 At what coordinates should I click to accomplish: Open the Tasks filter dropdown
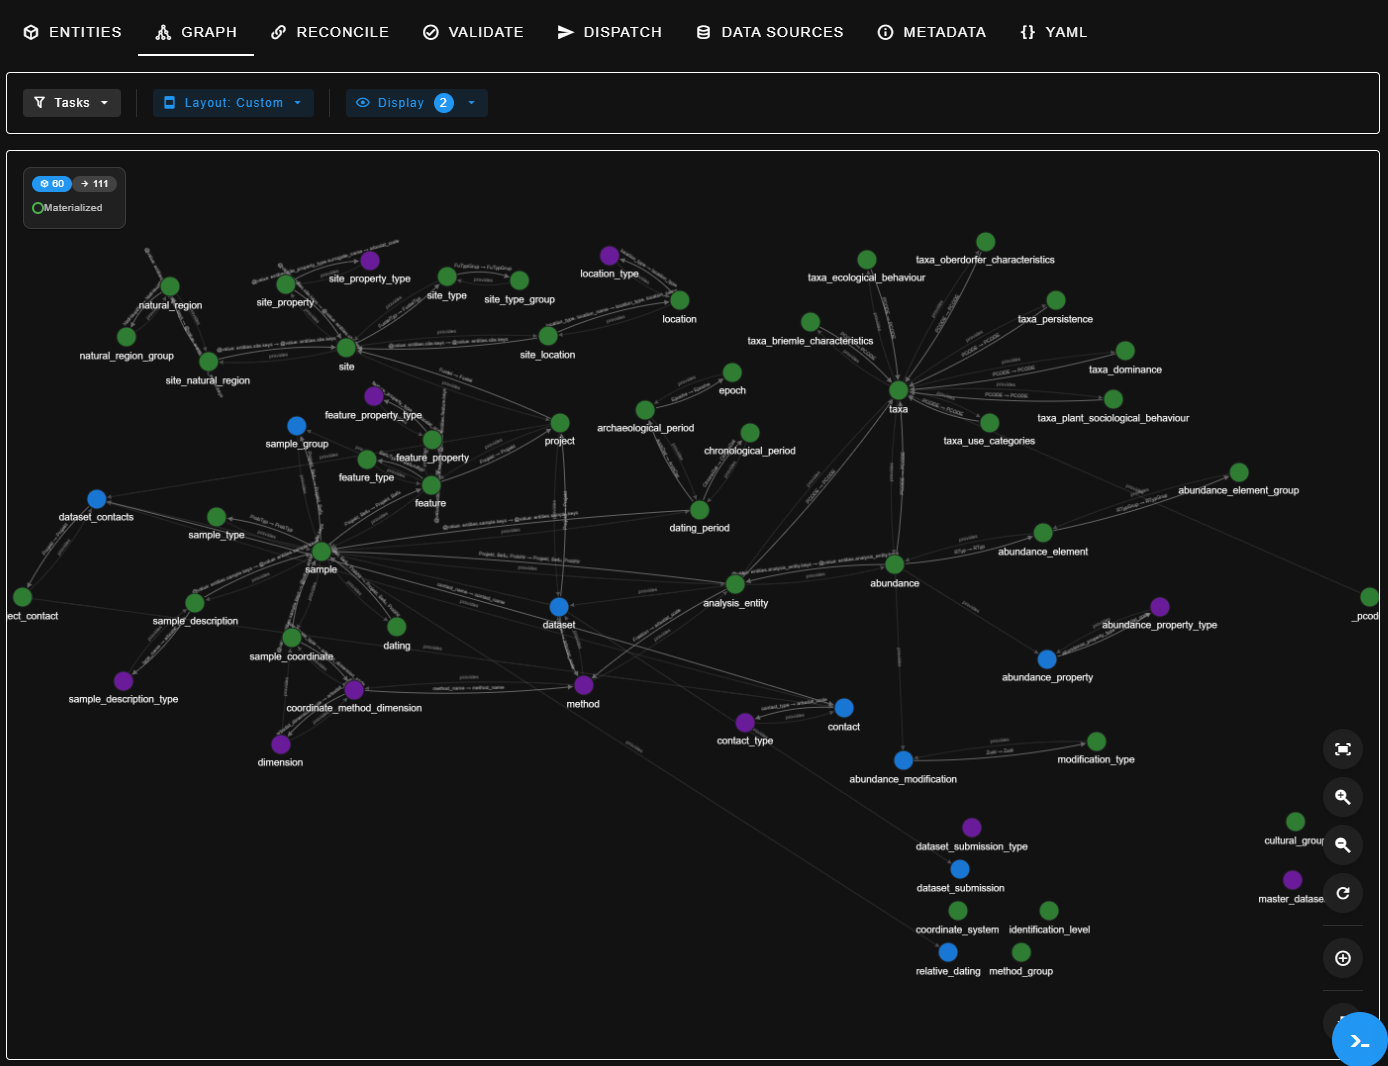(x=72, y=103)
